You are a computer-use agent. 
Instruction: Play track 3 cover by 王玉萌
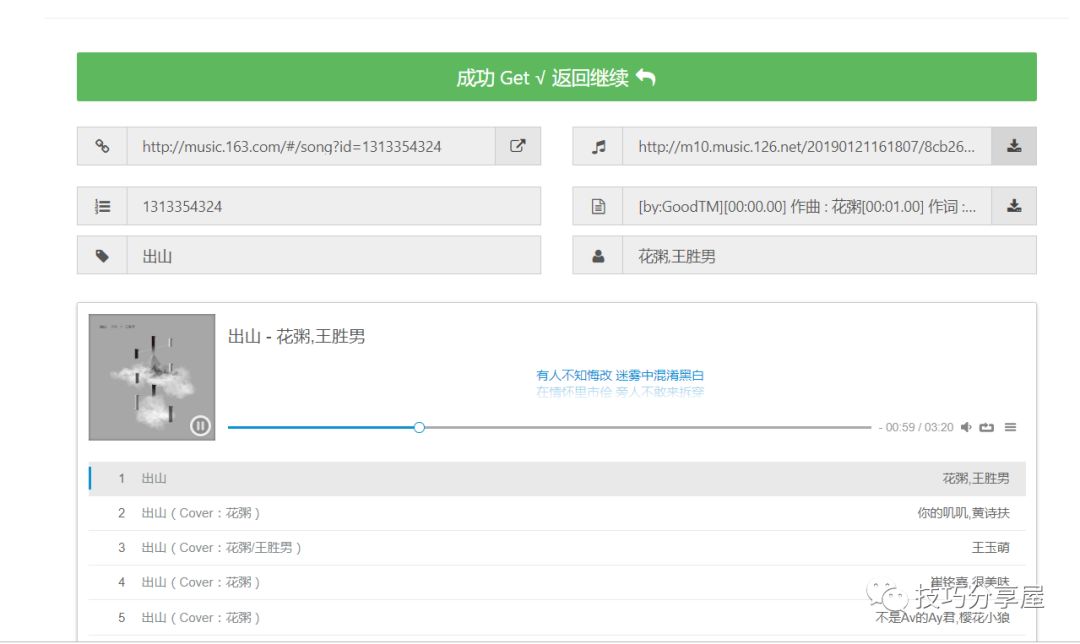(557, 548)
